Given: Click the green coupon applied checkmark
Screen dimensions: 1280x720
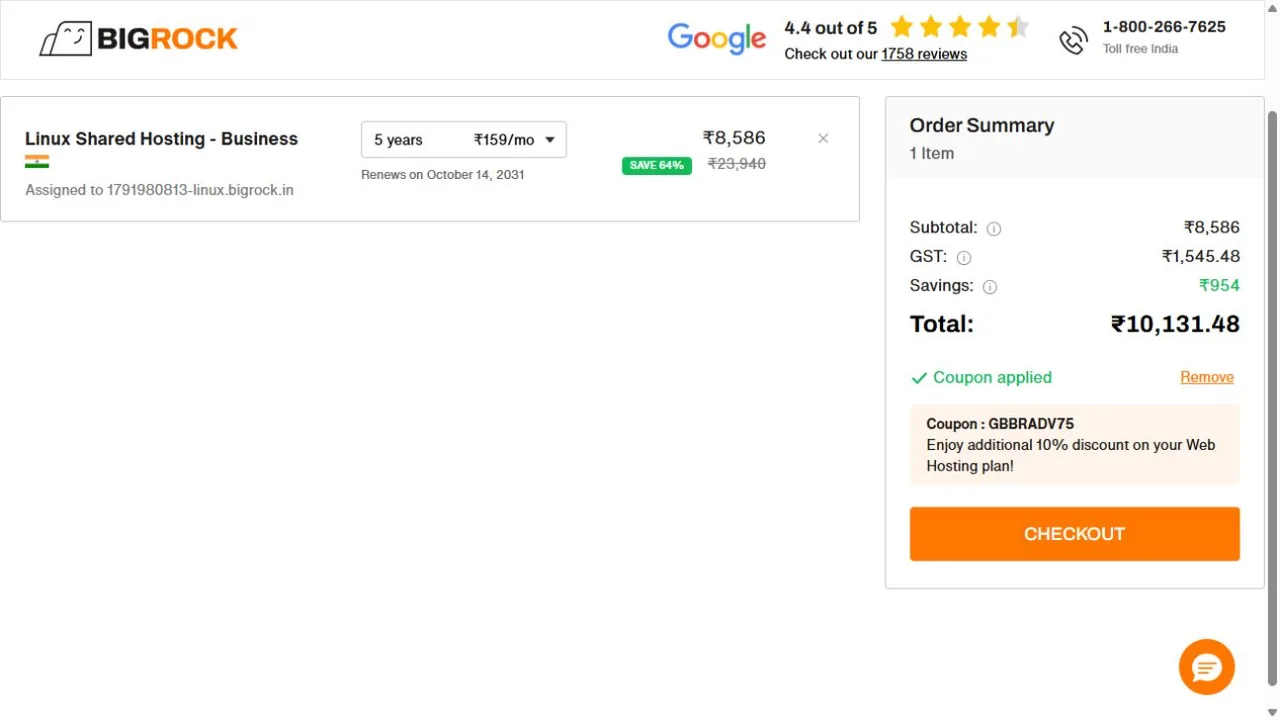Looking at the screenshot, I should coord(919,378).
